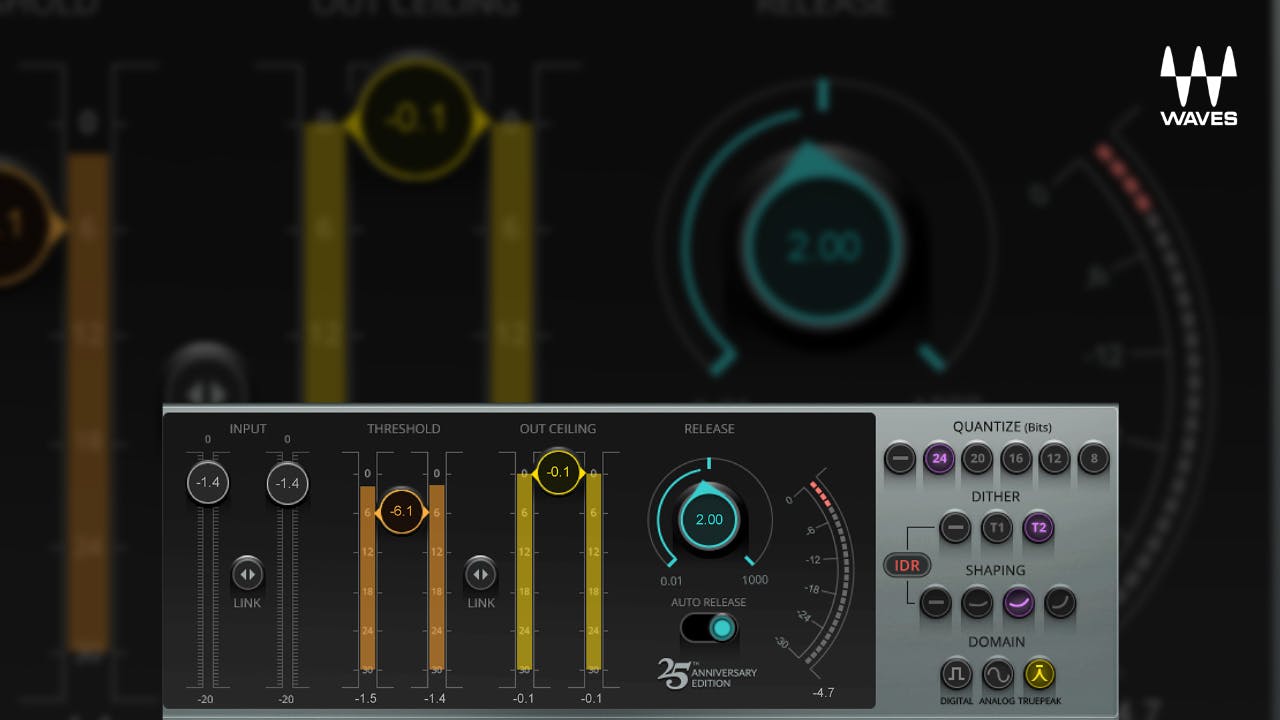Select the flattest Shaping curve icon
The image size is (1280, 720).
point(977,602)
